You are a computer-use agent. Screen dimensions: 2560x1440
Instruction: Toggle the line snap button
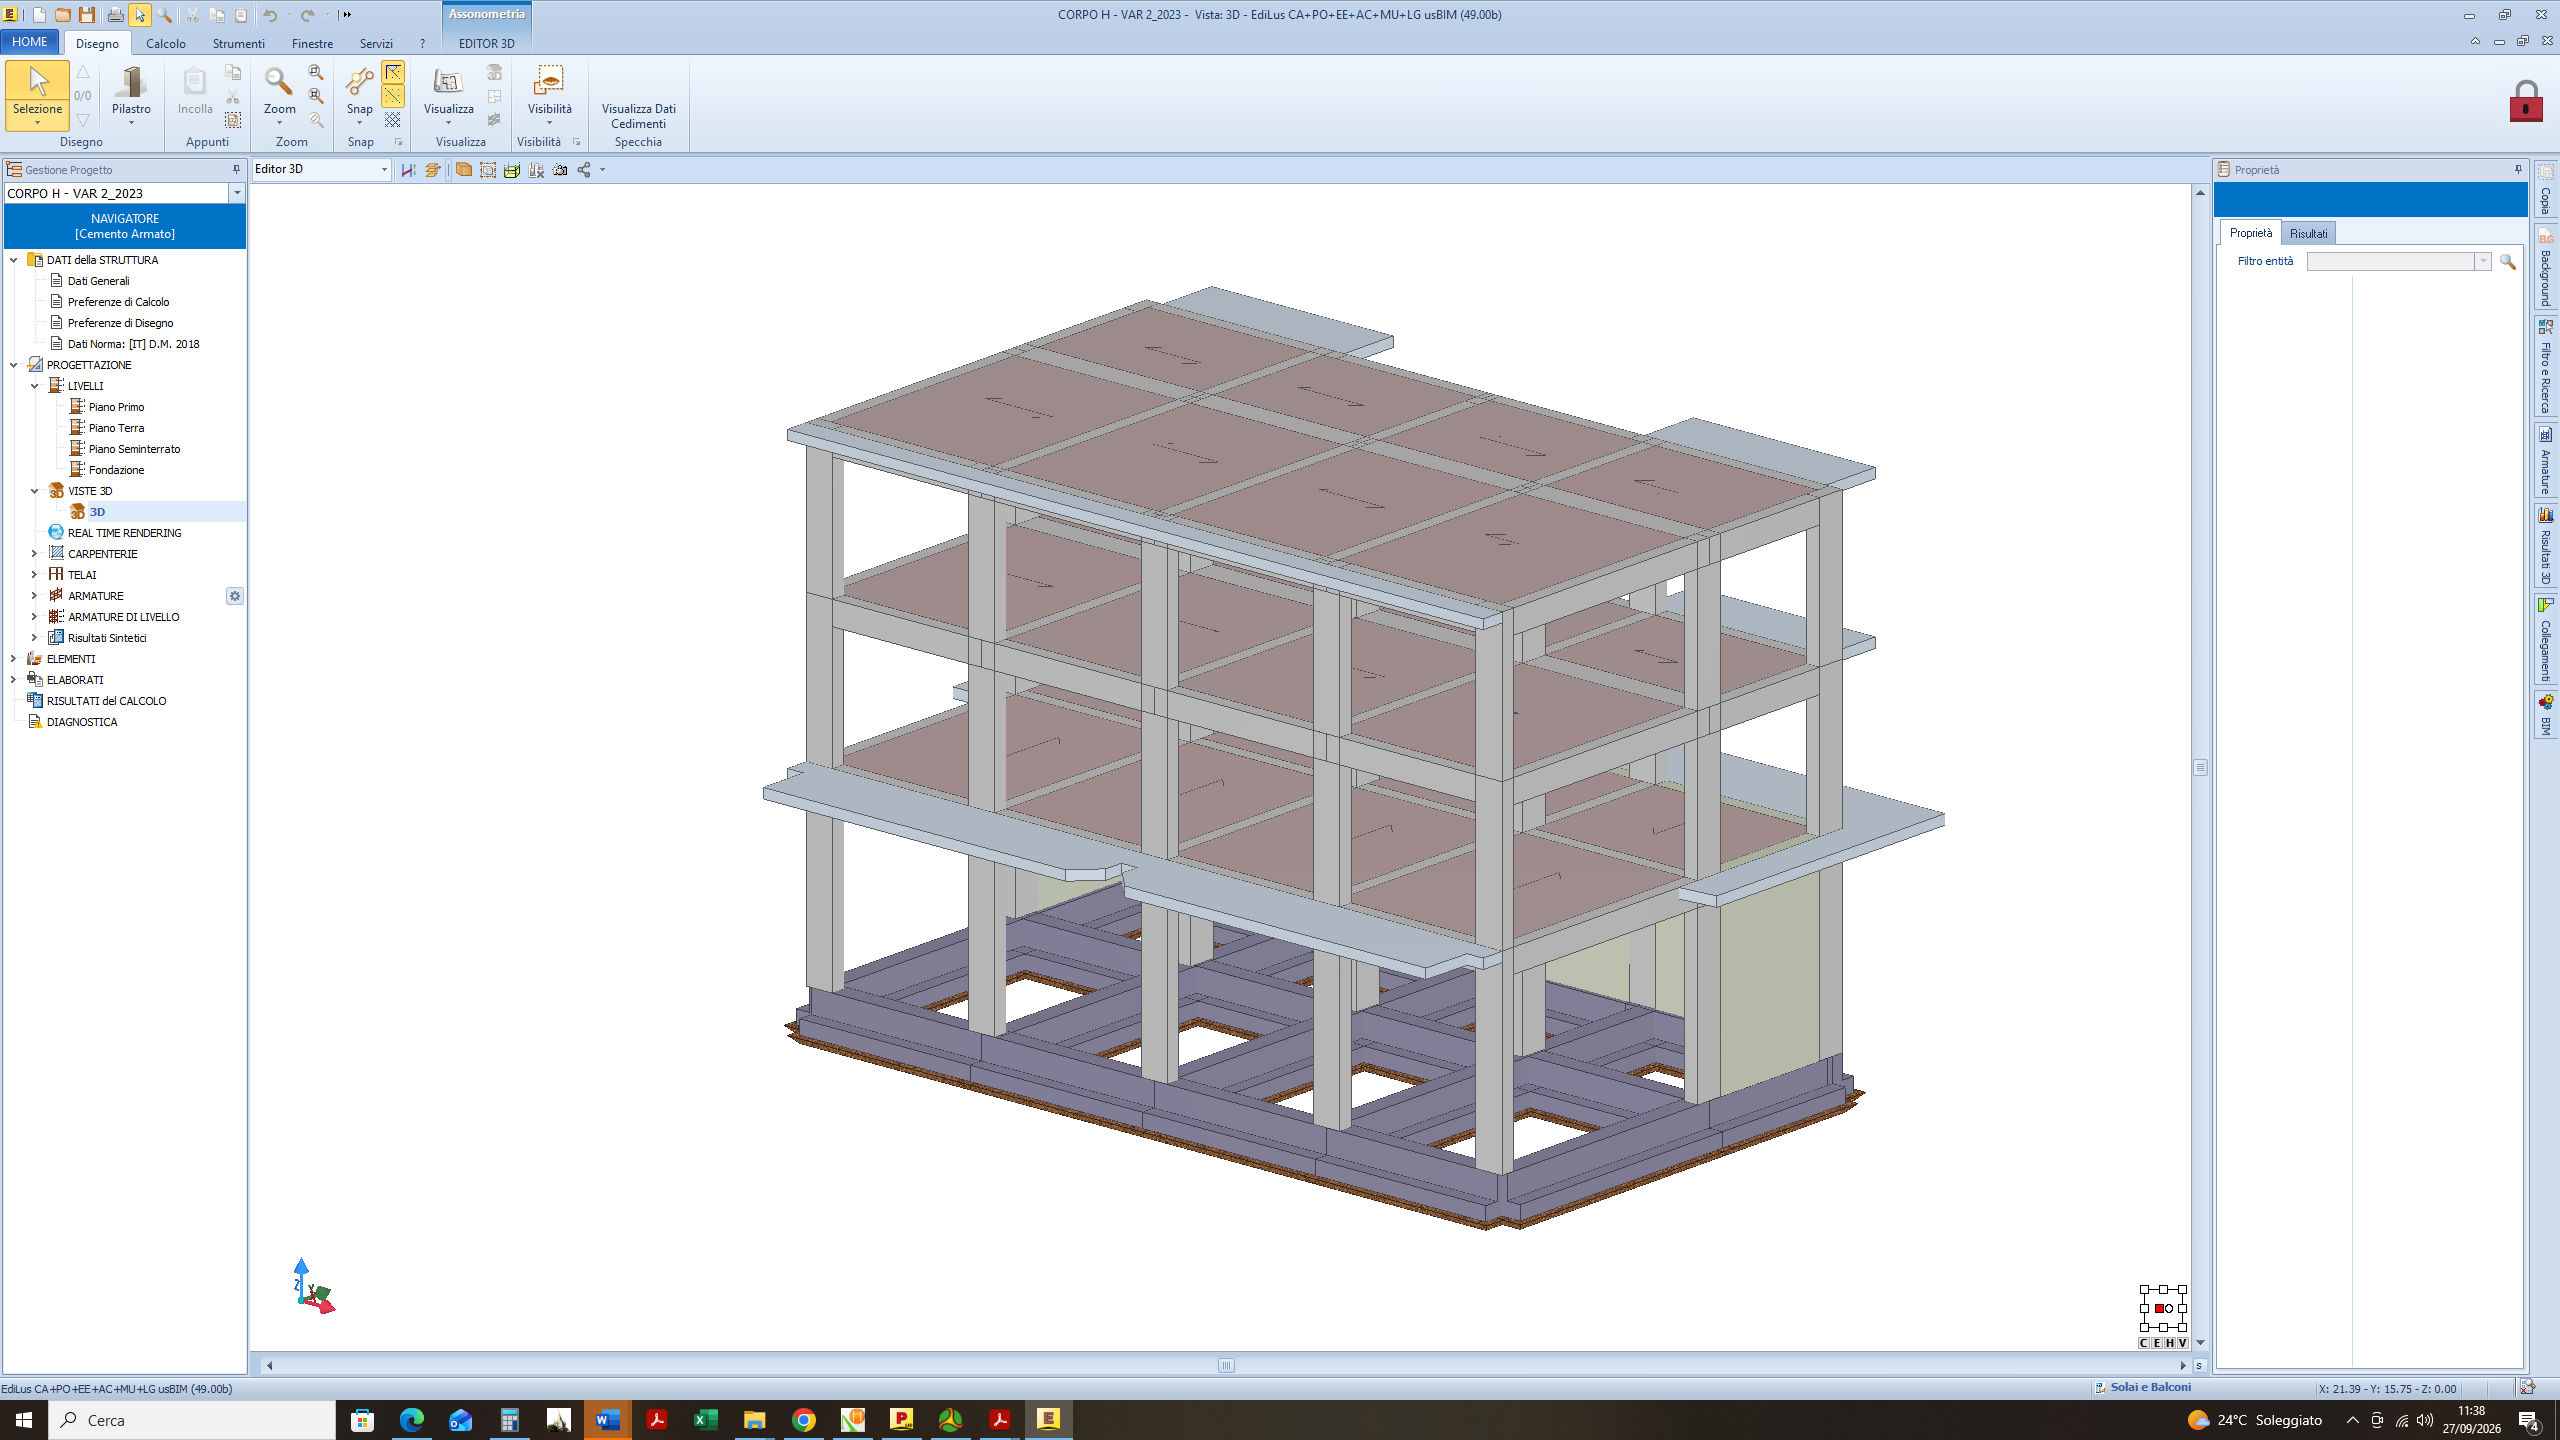point(393,96)
